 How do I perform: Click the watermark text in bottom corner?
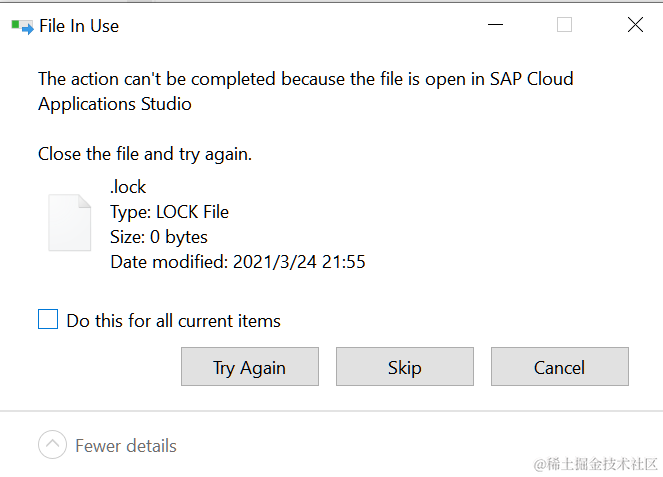pos(596,463)
